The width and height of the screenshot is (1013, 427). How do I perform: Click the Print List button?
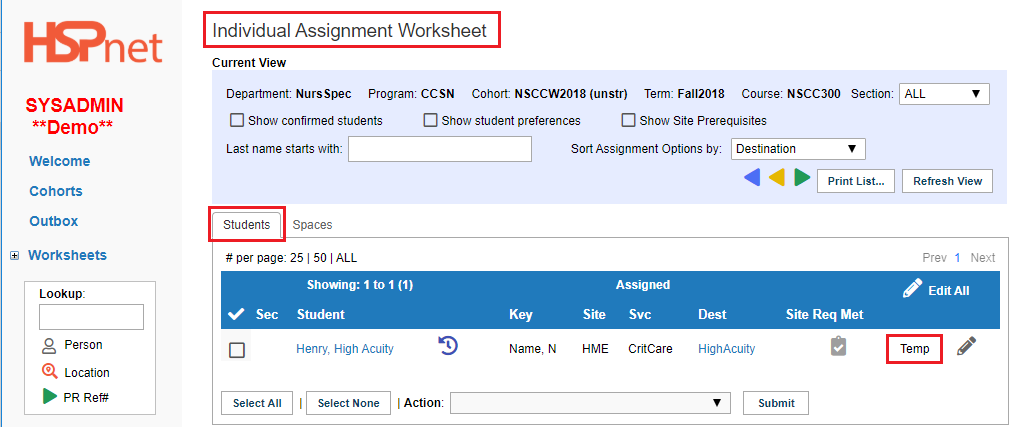pyautogui.click(x=856, y=181)
